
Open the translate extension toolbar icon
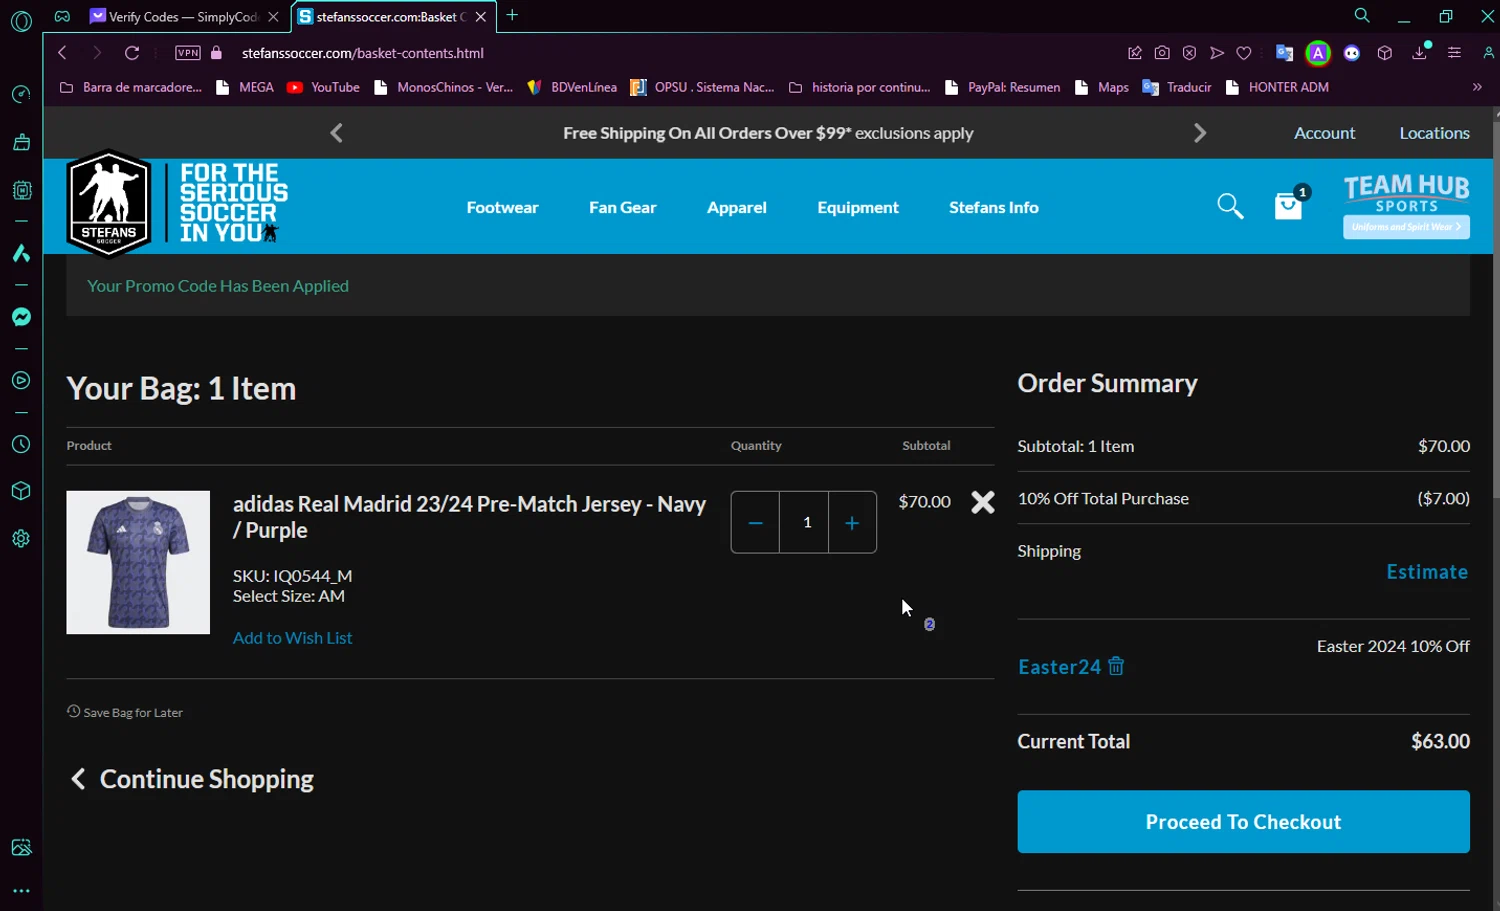1284,53
